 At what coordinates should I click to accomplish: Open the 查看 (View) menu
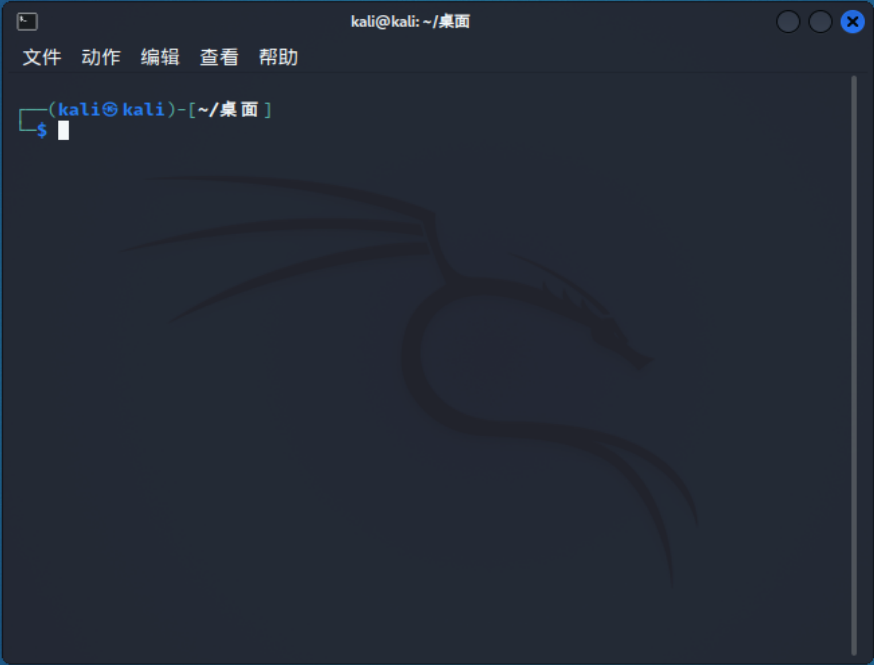[218, 57]
